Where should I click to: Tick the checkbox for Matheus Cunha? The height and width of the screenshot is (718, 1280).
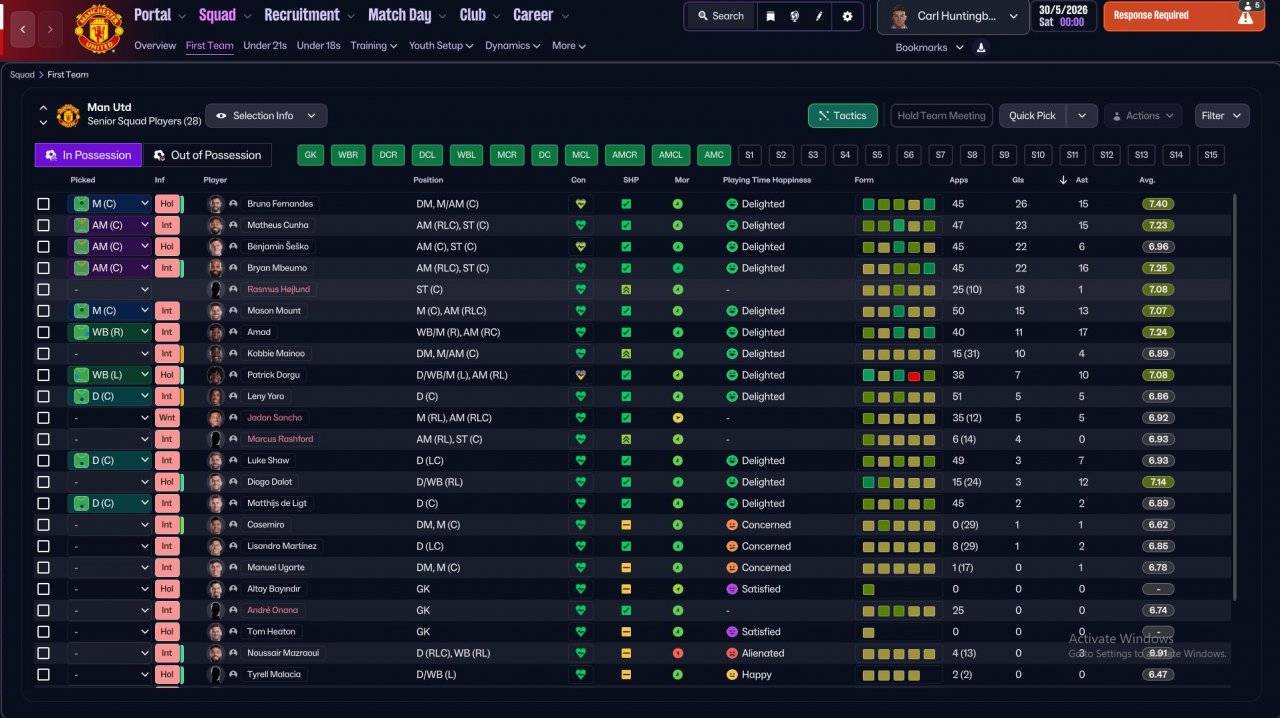43,226
